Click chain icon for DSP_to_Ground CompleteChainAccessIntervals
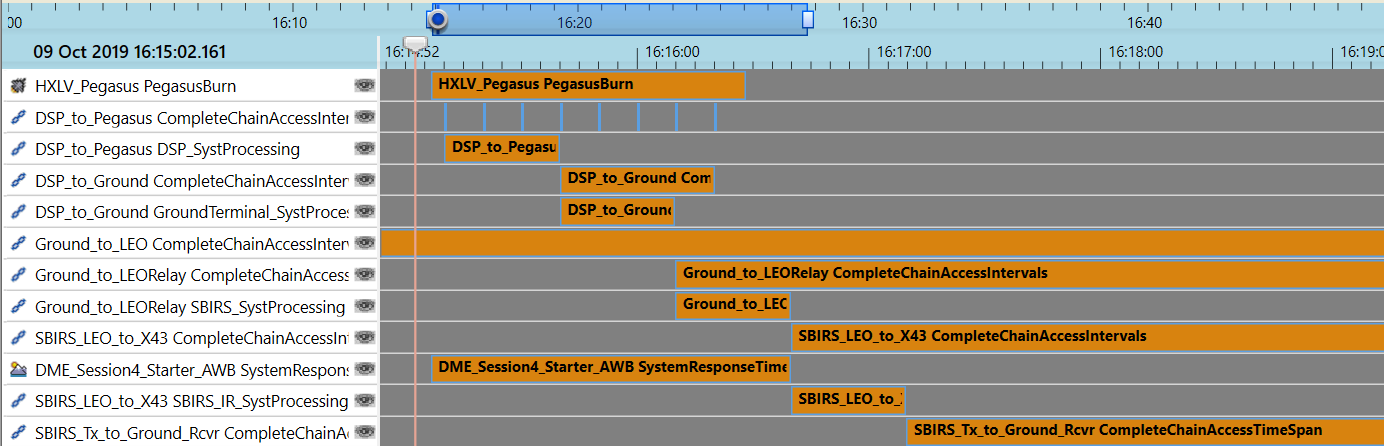 click(17, 181)
